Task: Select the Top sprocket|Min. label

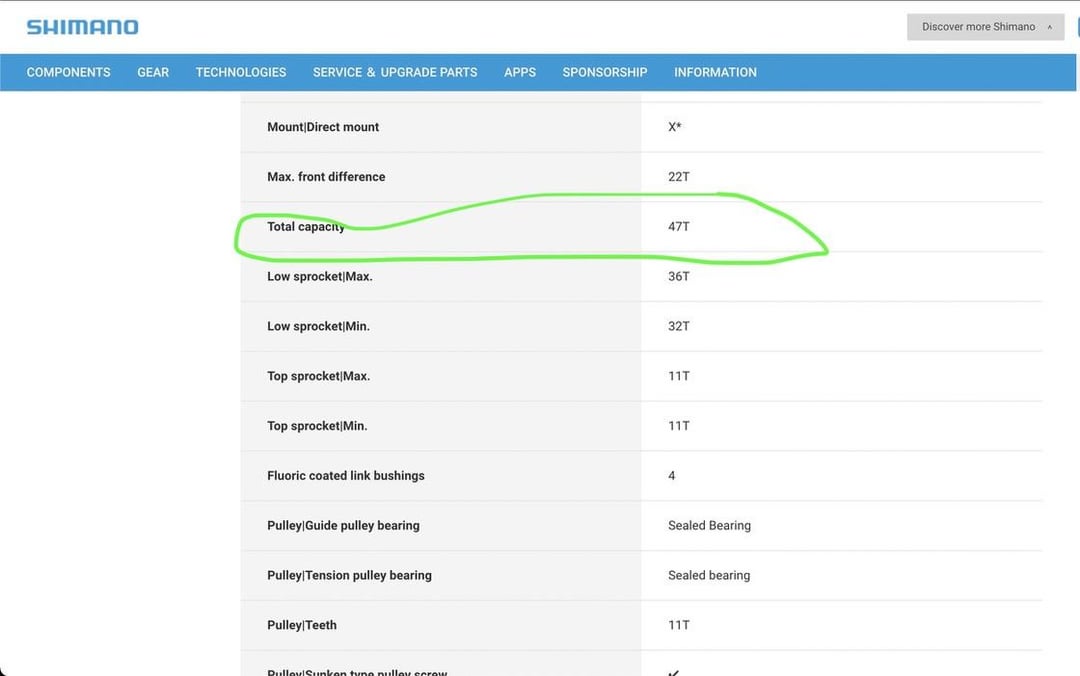Action: [x=317, y=426]
